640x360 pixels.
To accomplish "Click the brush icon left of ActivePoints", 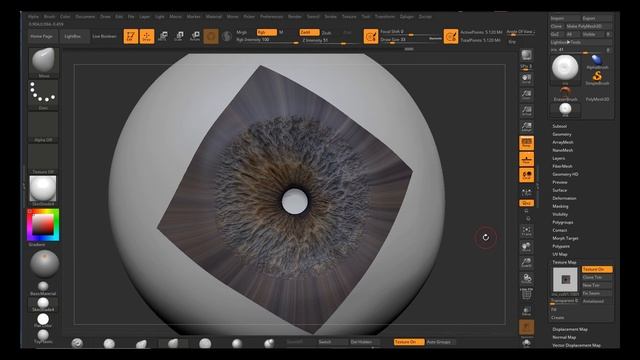I will click(451, 36).
